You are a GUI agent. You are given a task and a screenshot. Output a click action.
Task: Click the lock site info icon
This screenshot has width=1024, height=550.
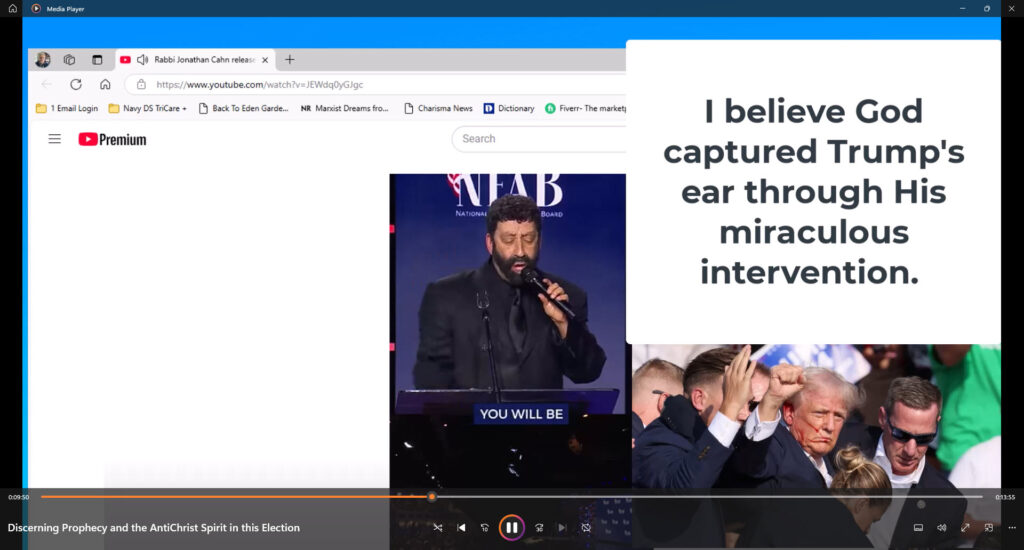click(141, 84)
